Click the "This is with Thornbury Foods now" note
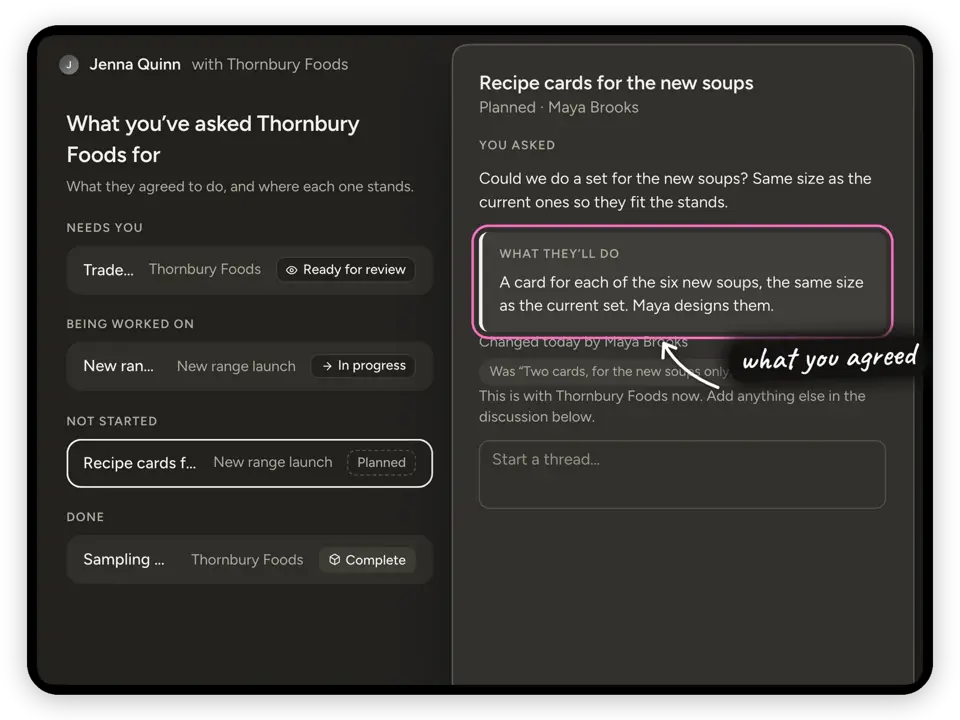The width and height of the screenshot is (960, 720). click(x=672, y=406)
